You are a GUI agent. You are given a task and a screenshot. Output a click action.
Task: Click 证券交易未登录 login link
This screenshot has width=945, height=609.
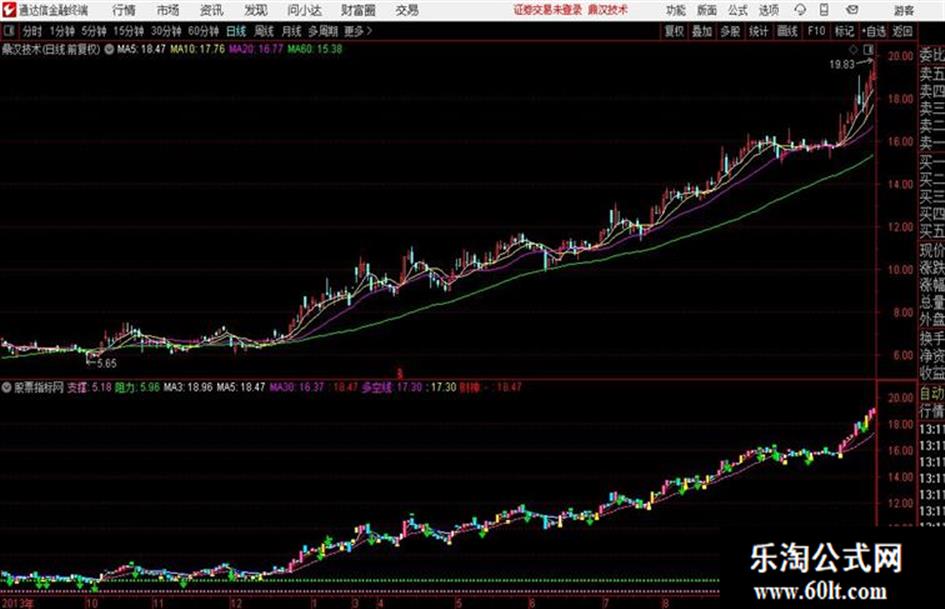click(548, 10)
